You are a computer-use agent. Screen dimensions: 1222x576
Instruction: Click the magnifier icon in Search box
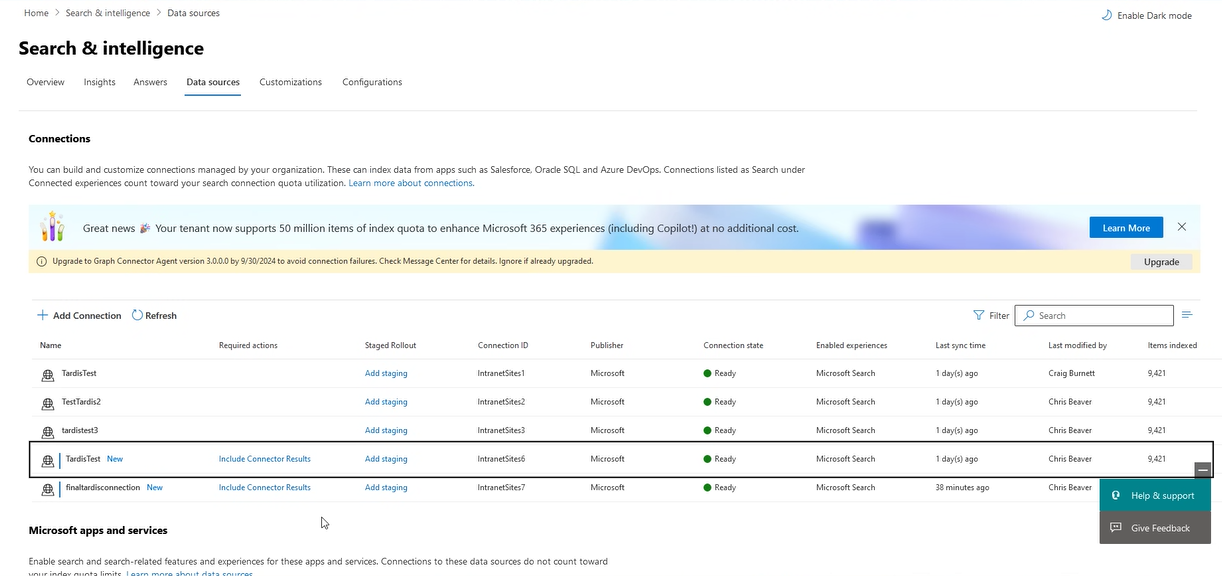(1028, 315)
